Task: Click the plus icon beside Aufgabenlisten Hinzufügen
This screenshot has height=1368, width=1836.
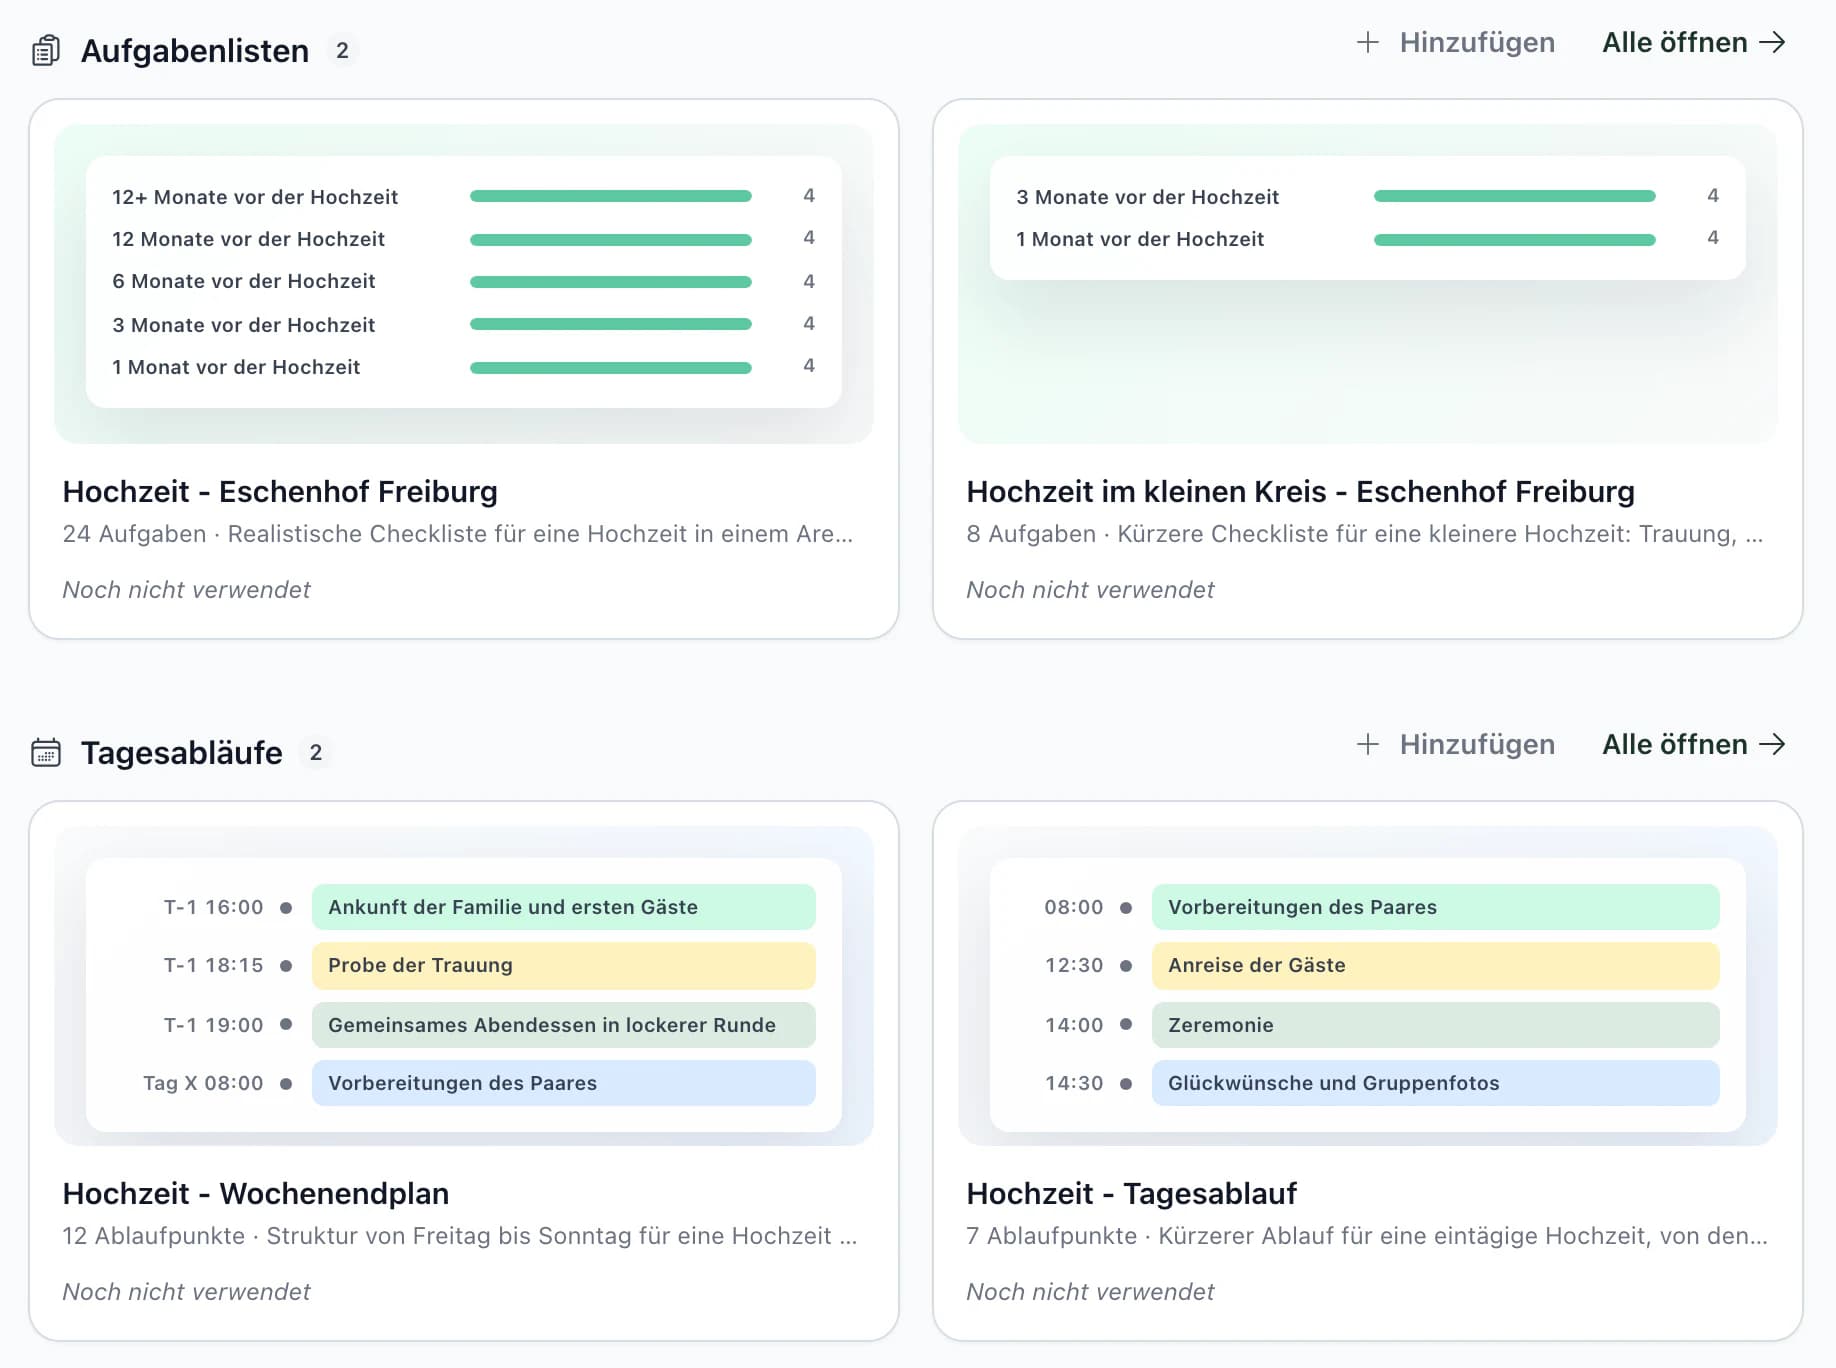Action: tap(1367, 42)
